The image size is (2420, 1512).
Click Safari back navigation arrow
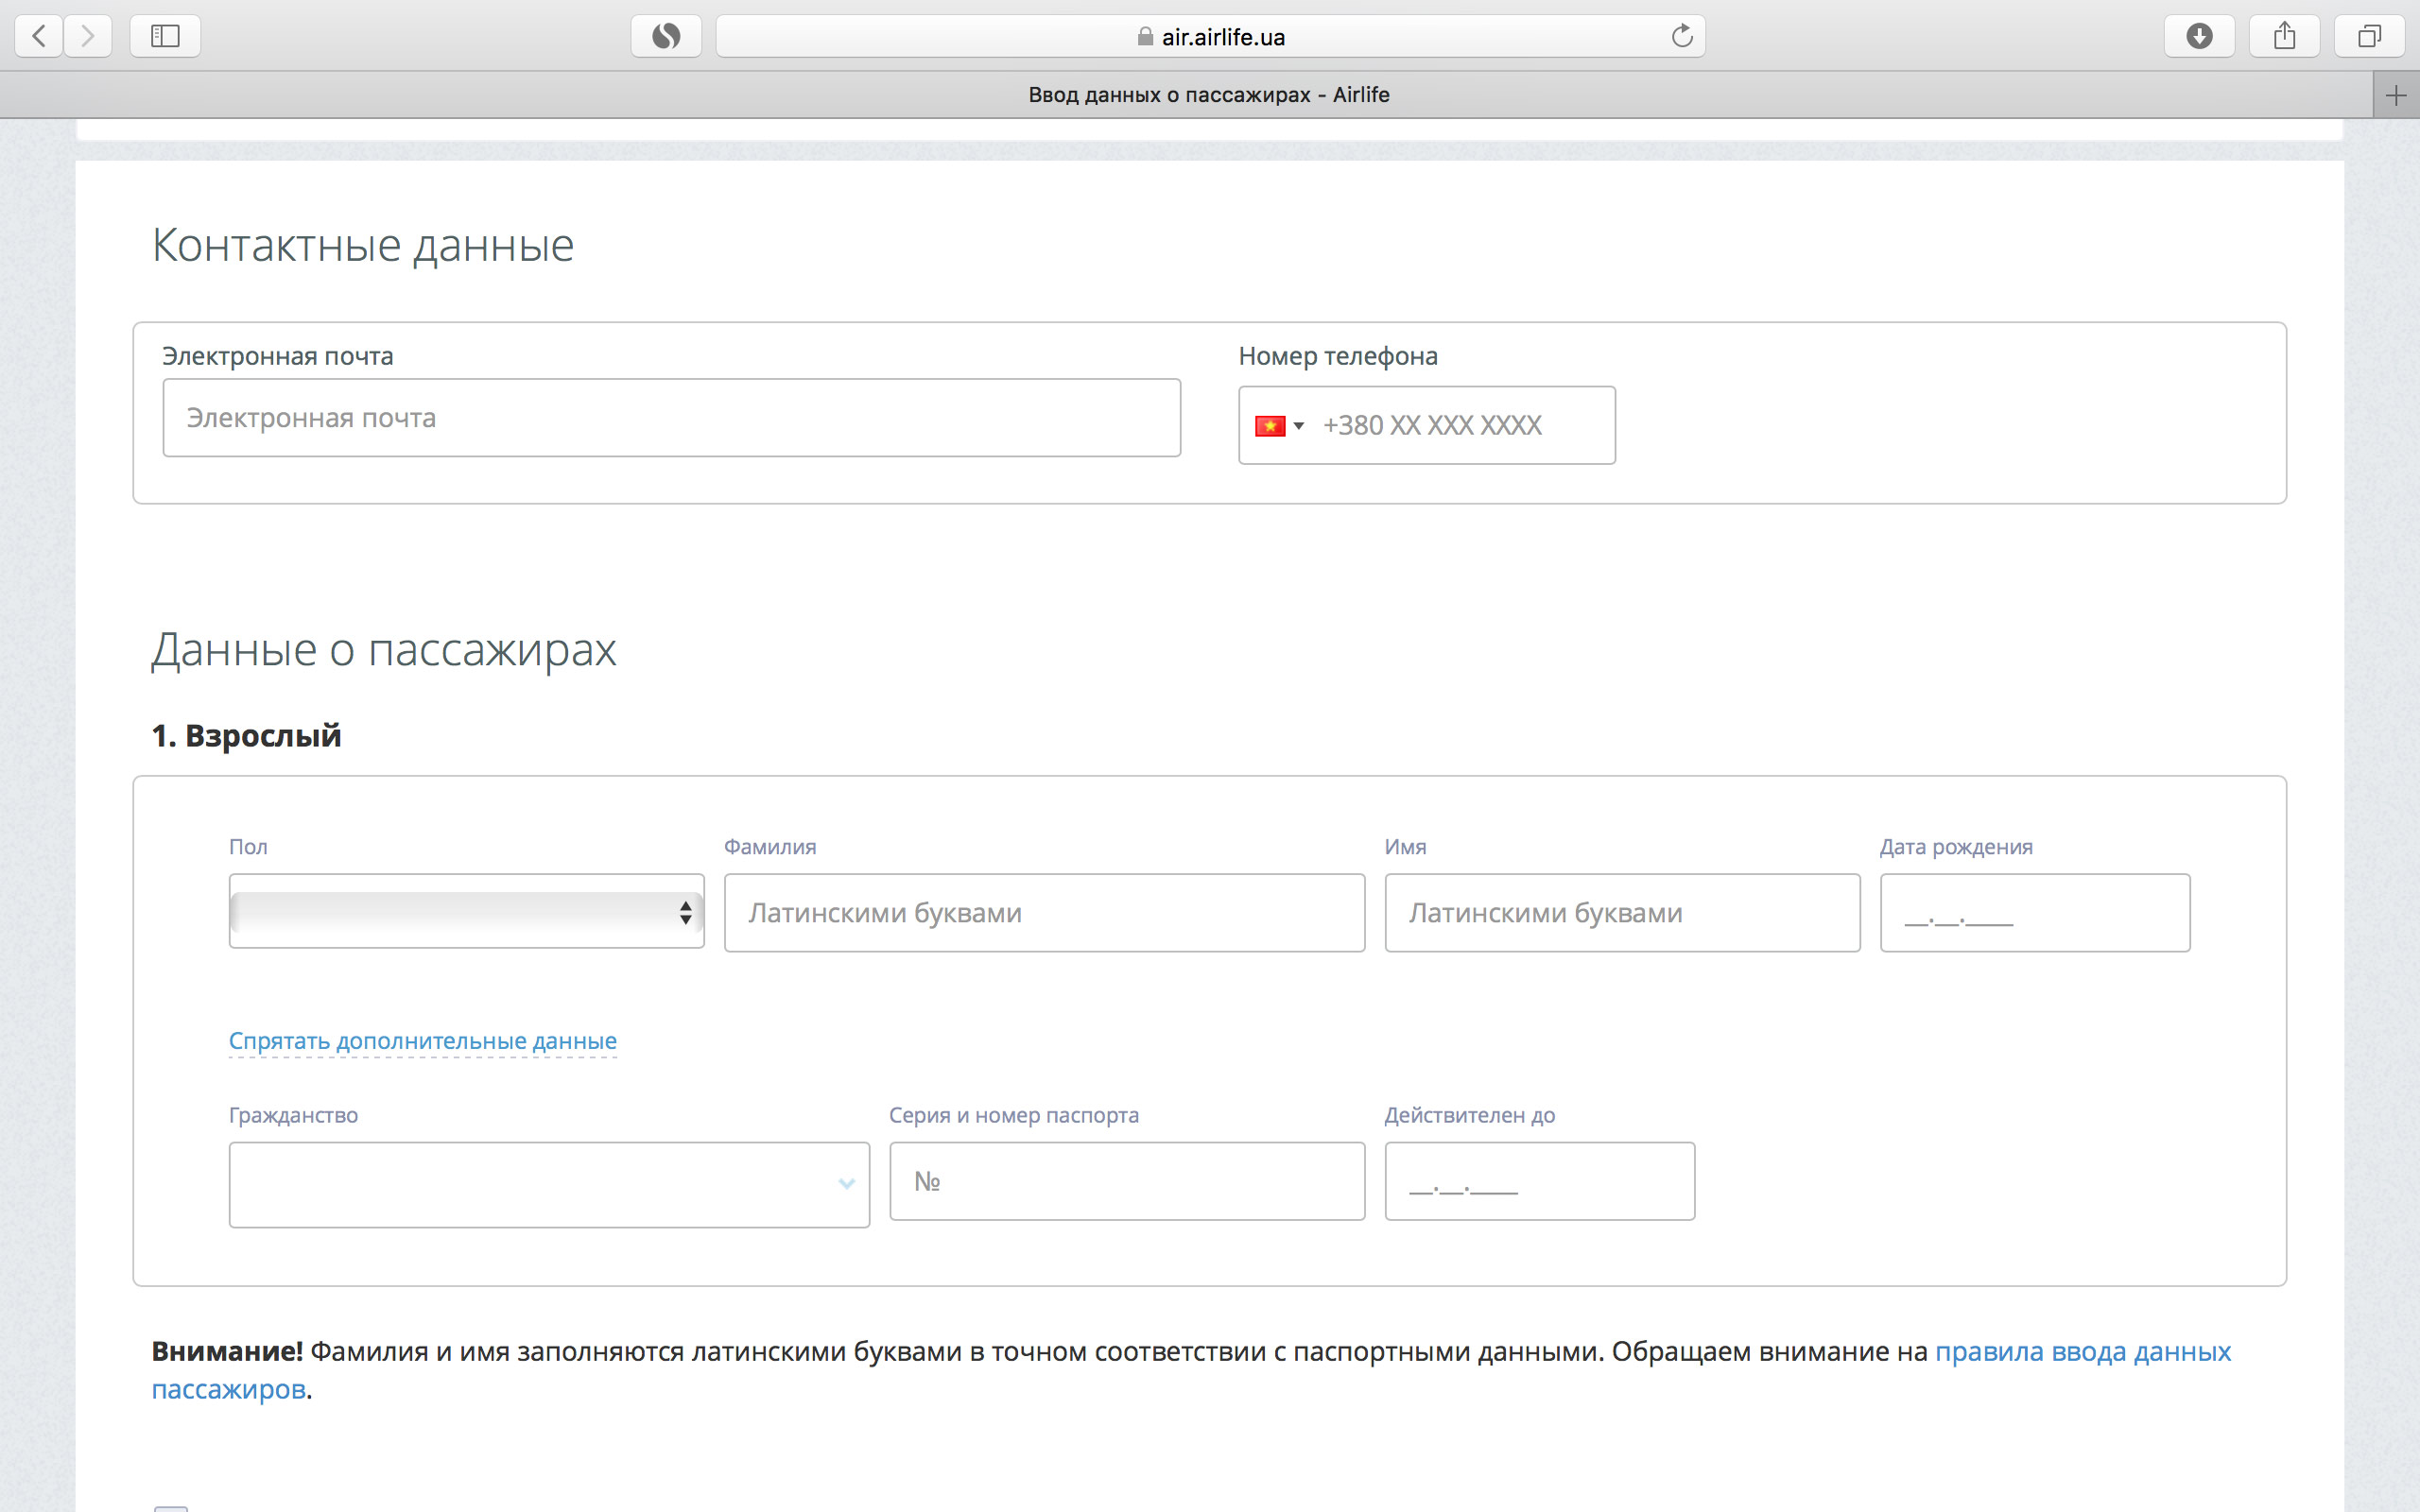coord(39,37)
